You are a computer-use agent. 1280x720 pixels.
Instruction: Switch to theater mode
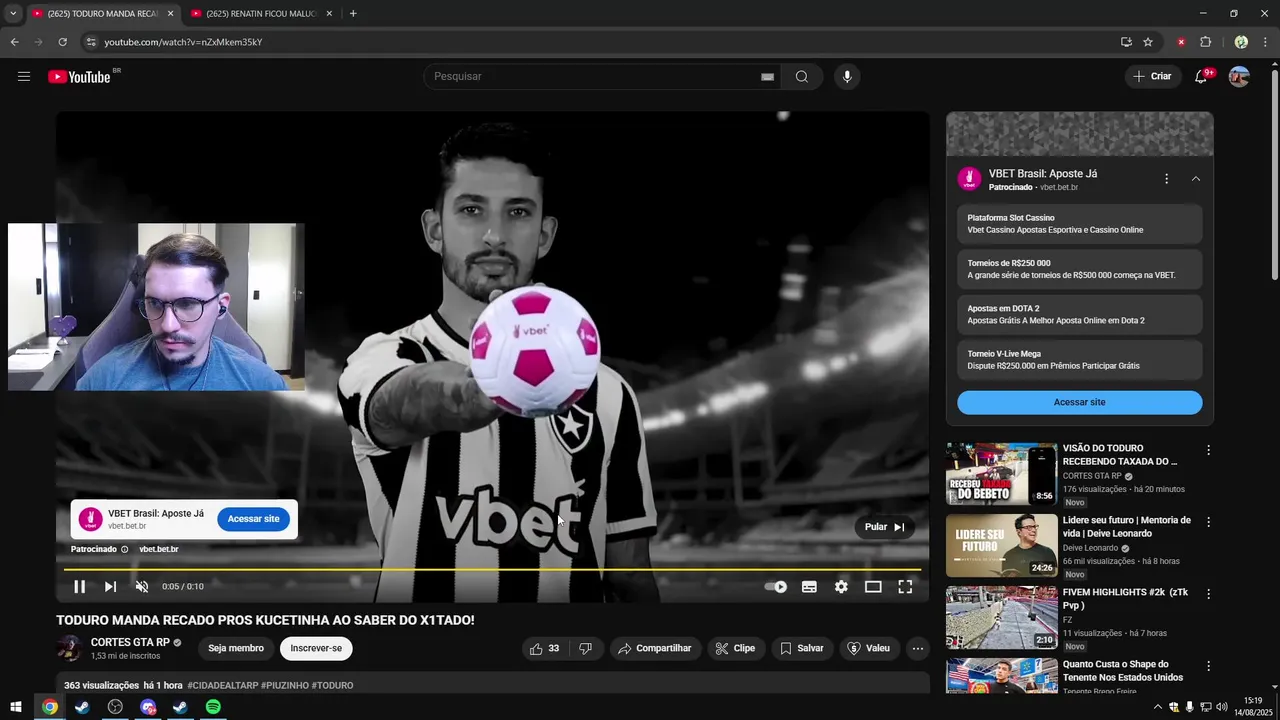pos(873,587)
